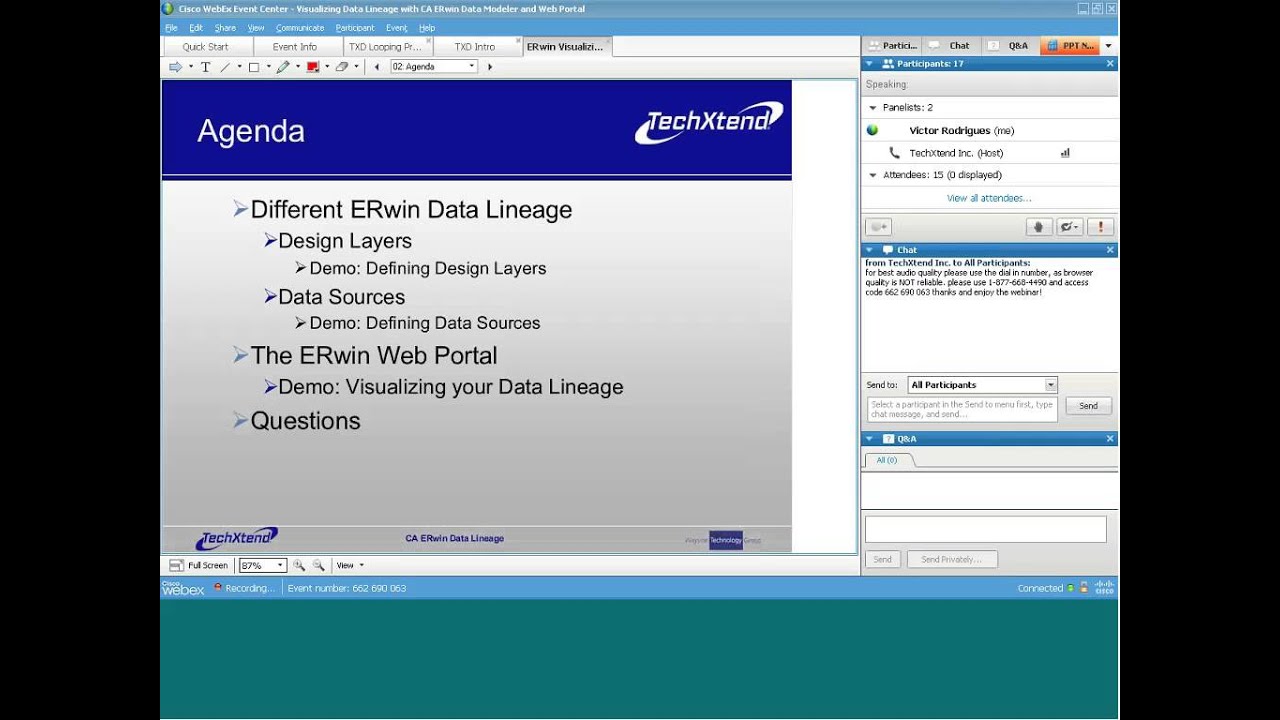1280x720 pixels.
Task: Close the Participants panel
Action: click(1110, 63)
